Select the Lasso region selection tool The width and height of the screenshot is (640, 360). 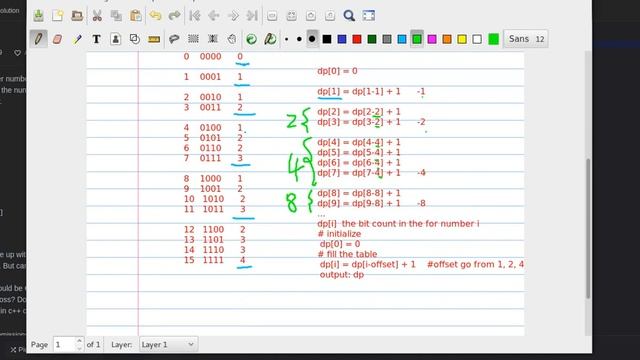(x=174, y=39)
